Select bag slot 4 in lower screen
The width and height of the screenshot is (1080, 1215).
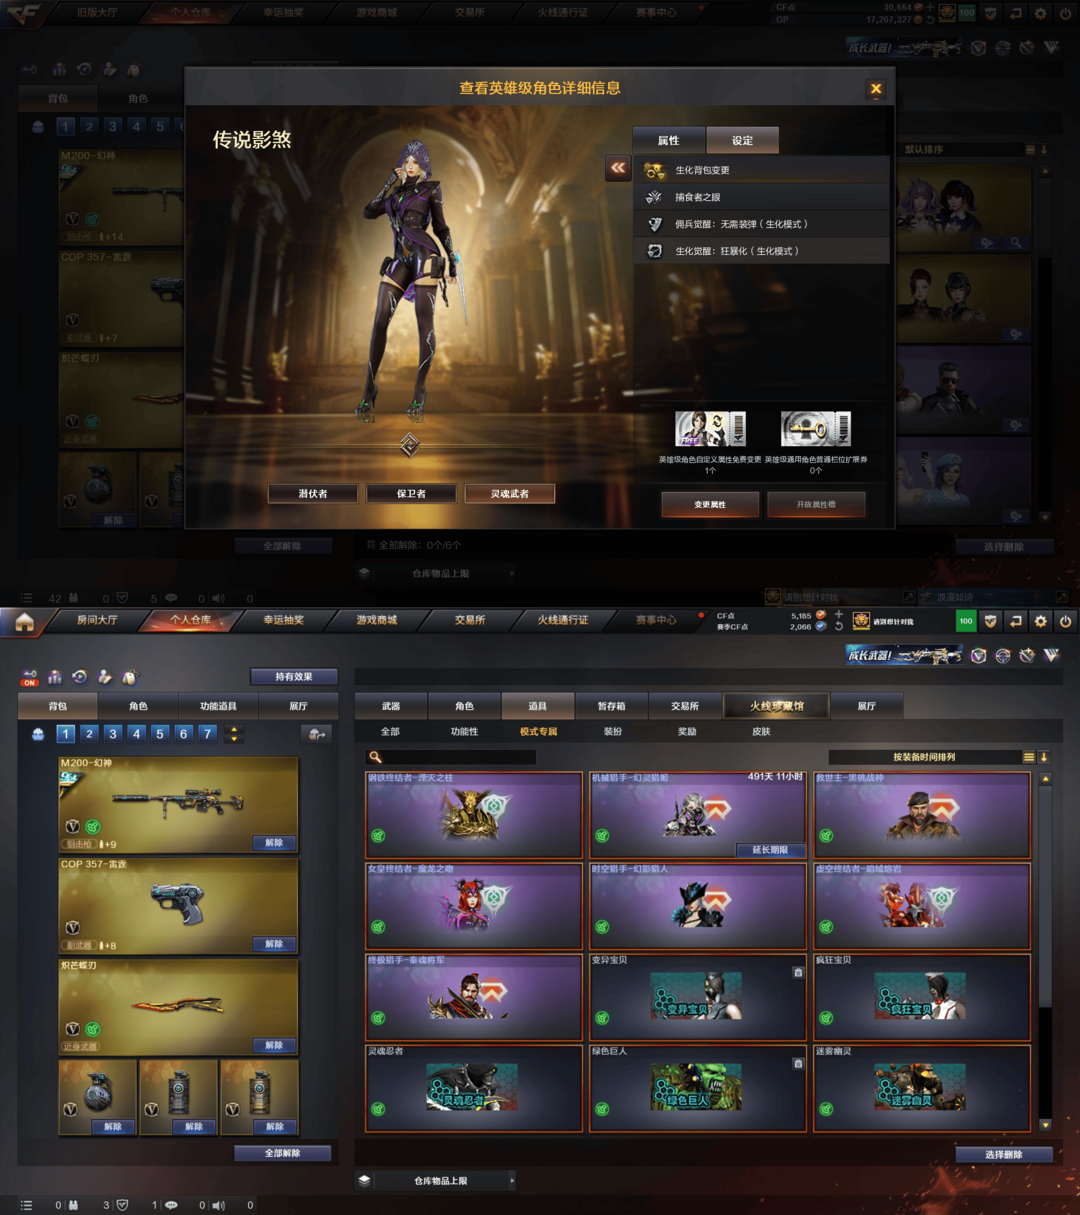coord(136,734)
